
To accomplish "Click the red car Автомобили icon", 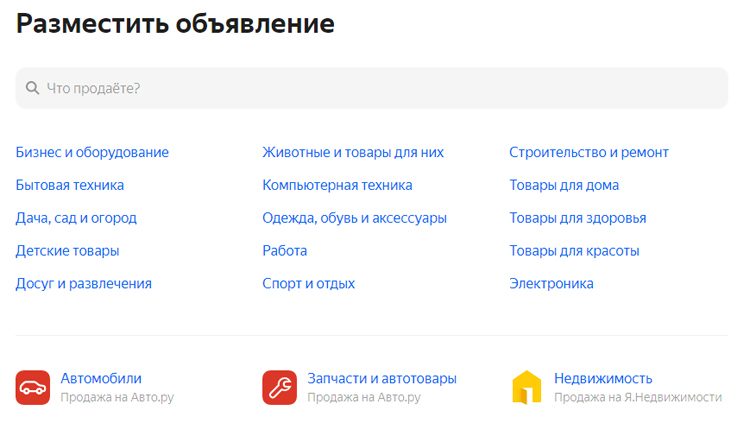I will [x=32, y=387].
